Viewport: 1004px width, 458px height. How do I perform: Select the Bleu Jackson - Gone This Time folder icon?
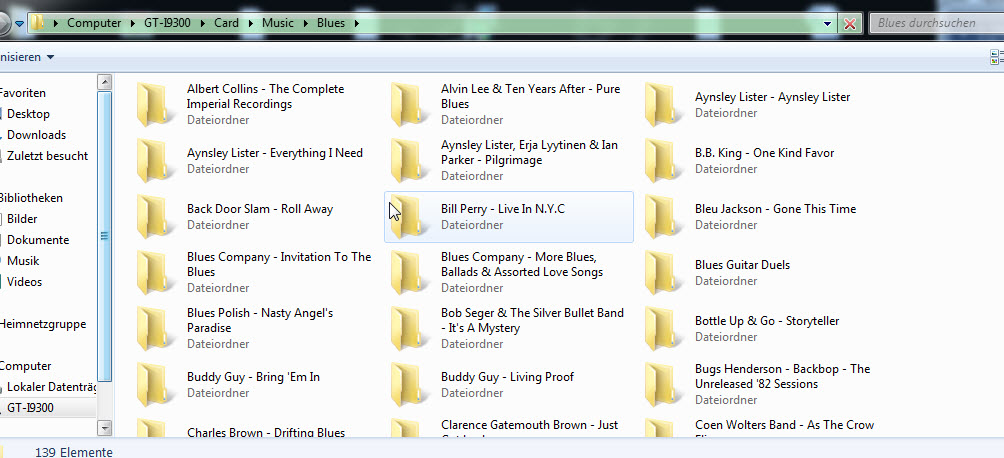coord(664,217)
